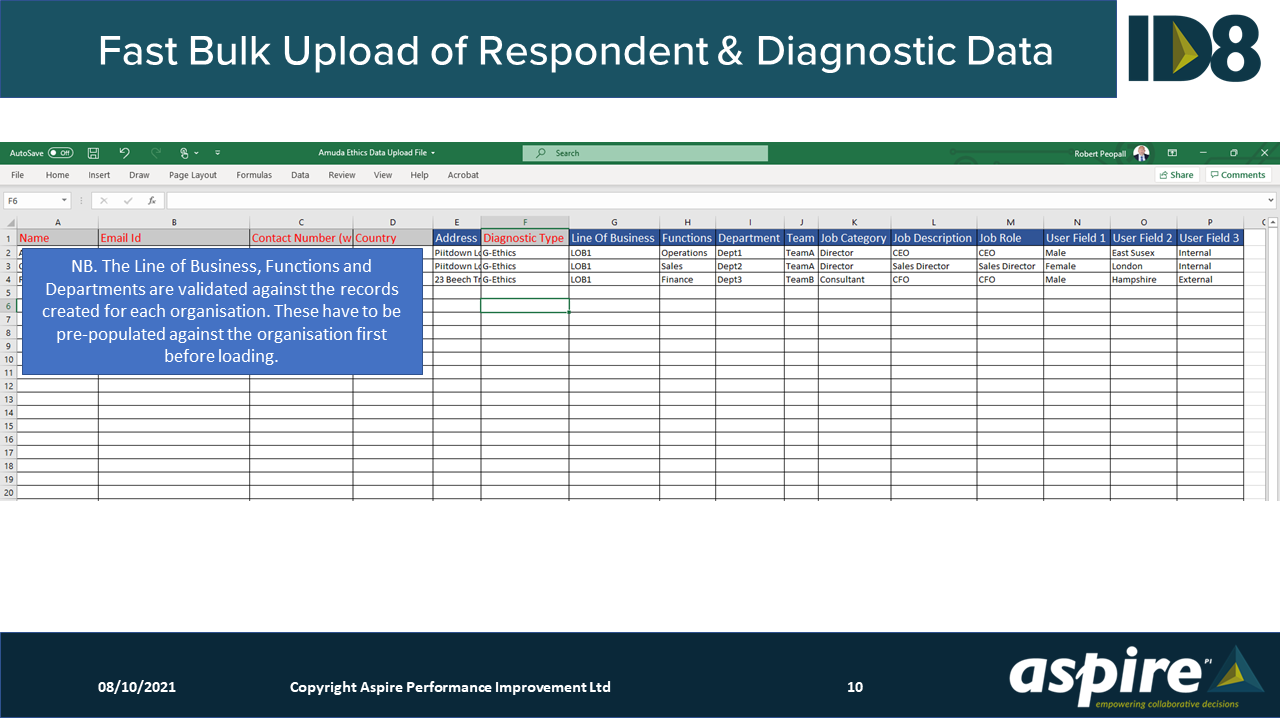
Task: Open Ribbon Display Options icon
Action: pyautogui.click(x=1172, y=153)
